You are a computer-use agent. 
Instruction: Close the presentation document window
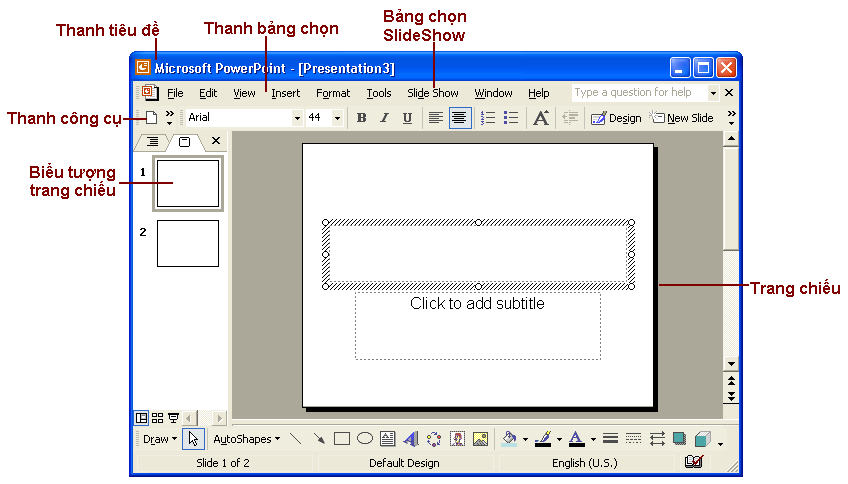(x=729, y=92)
